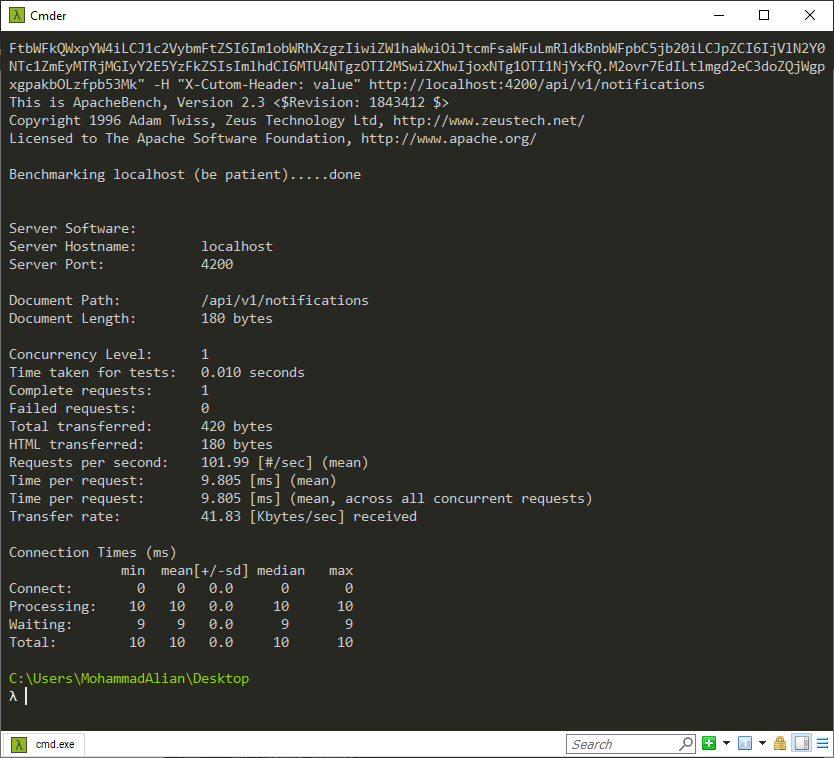
Task: Click the Cmder lambda icon in title bar
Action: [x=15, y=15]
